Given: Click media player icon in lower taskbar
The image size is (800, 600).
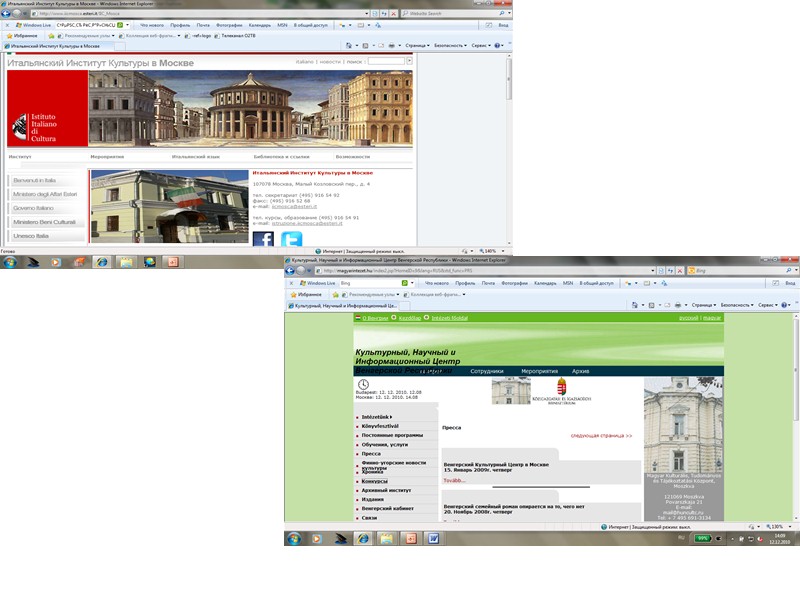Looking at the screenshot, I should coord(317,538).
